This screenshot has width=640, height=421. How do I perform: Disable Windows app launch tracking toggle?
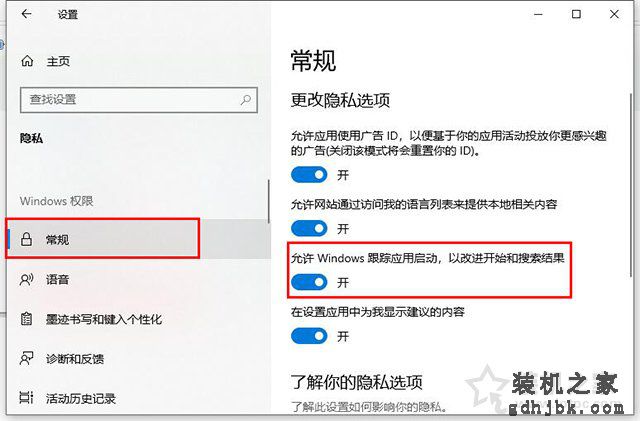point(309,282)
